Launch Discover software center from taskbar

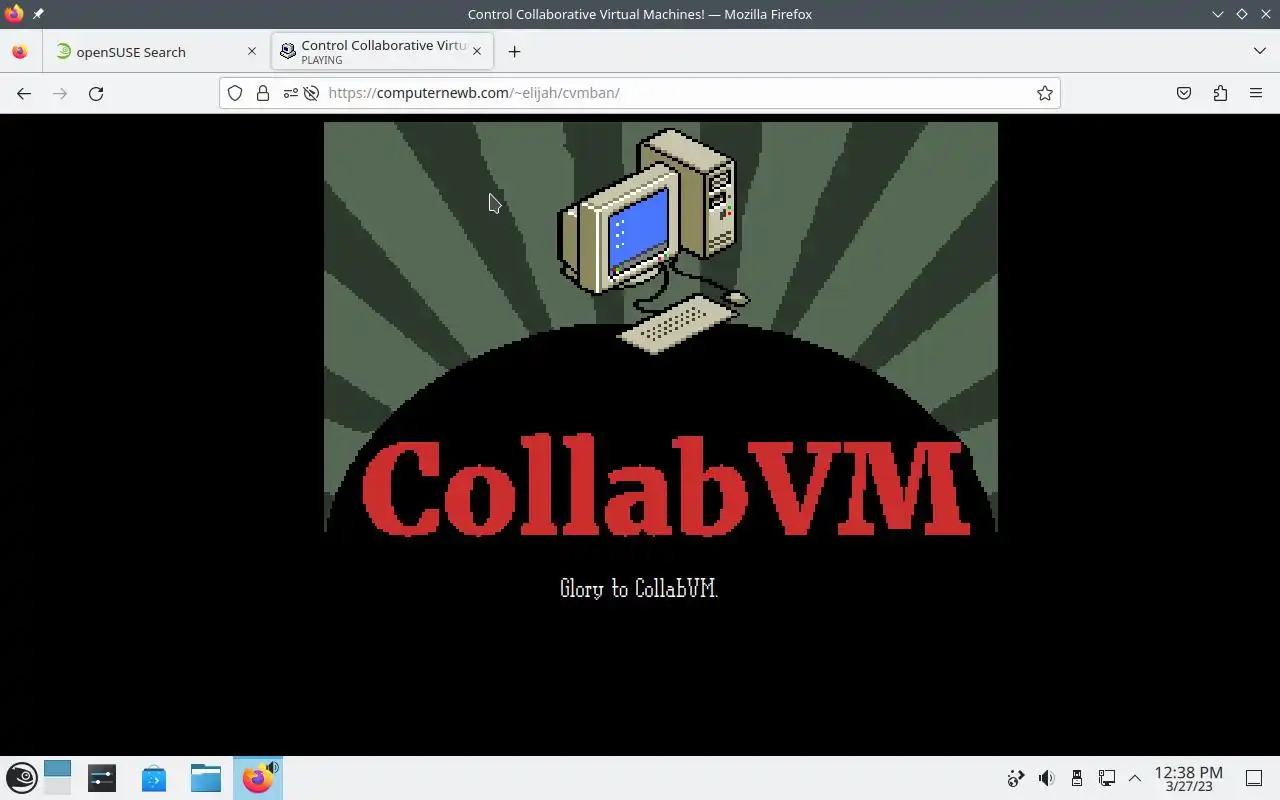(154, 778)
